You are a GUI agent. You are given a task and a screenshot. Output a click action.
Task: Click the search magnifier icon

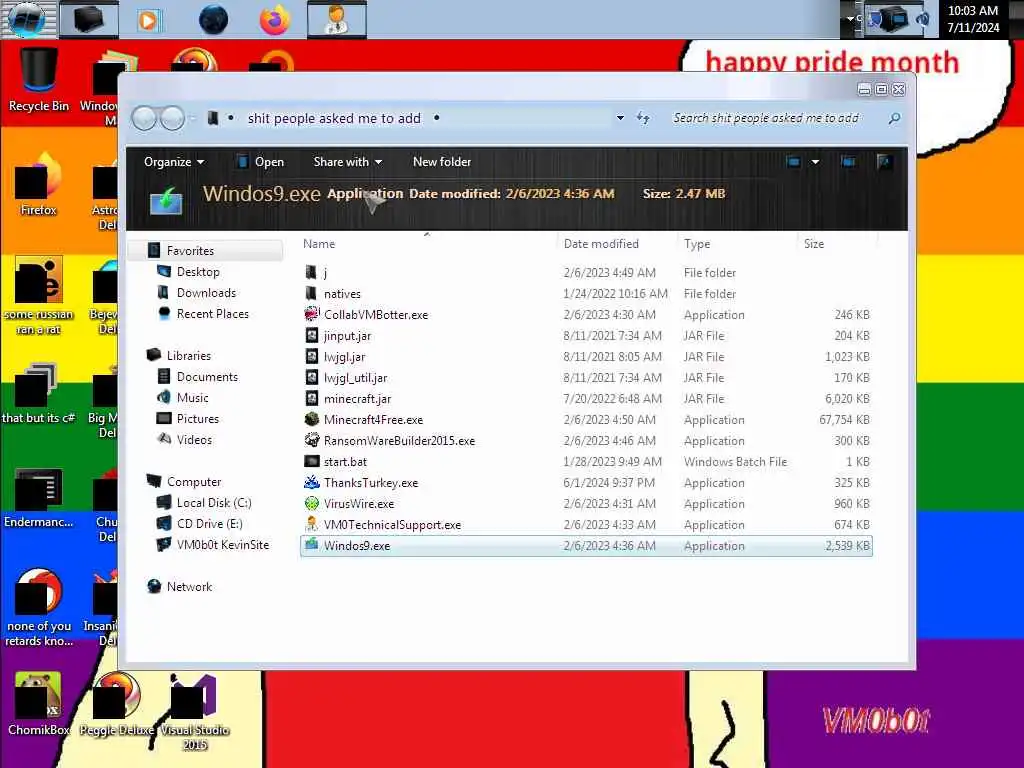click(x=894, y=118)
